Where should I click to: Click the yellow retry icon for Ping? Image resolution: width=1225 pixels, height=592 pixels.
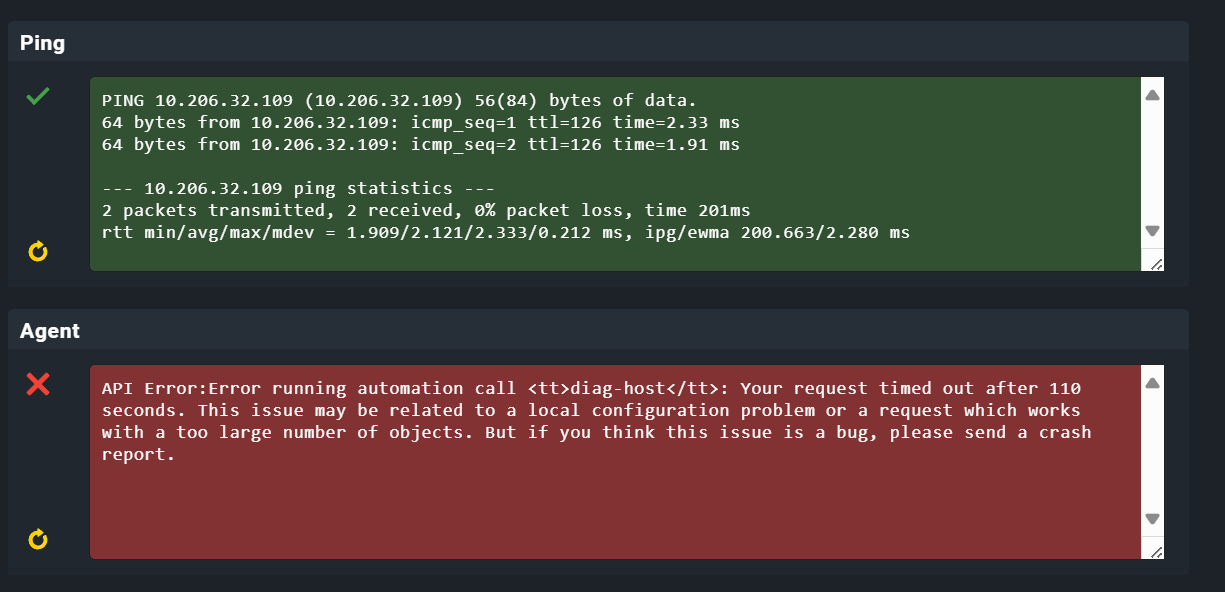tap(38, 251)
